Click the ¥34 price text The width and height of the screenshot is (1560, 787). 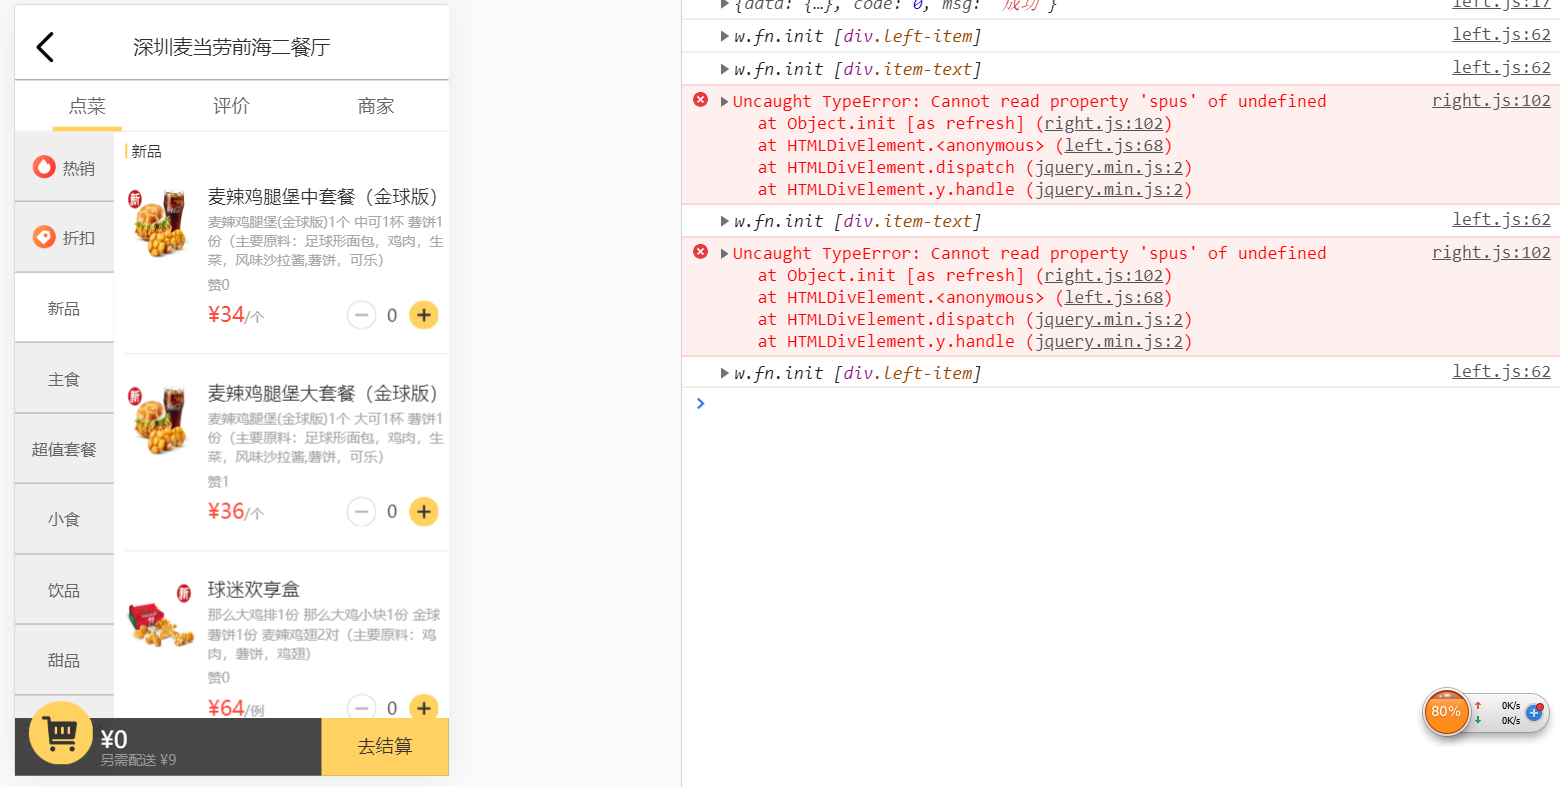226,314
